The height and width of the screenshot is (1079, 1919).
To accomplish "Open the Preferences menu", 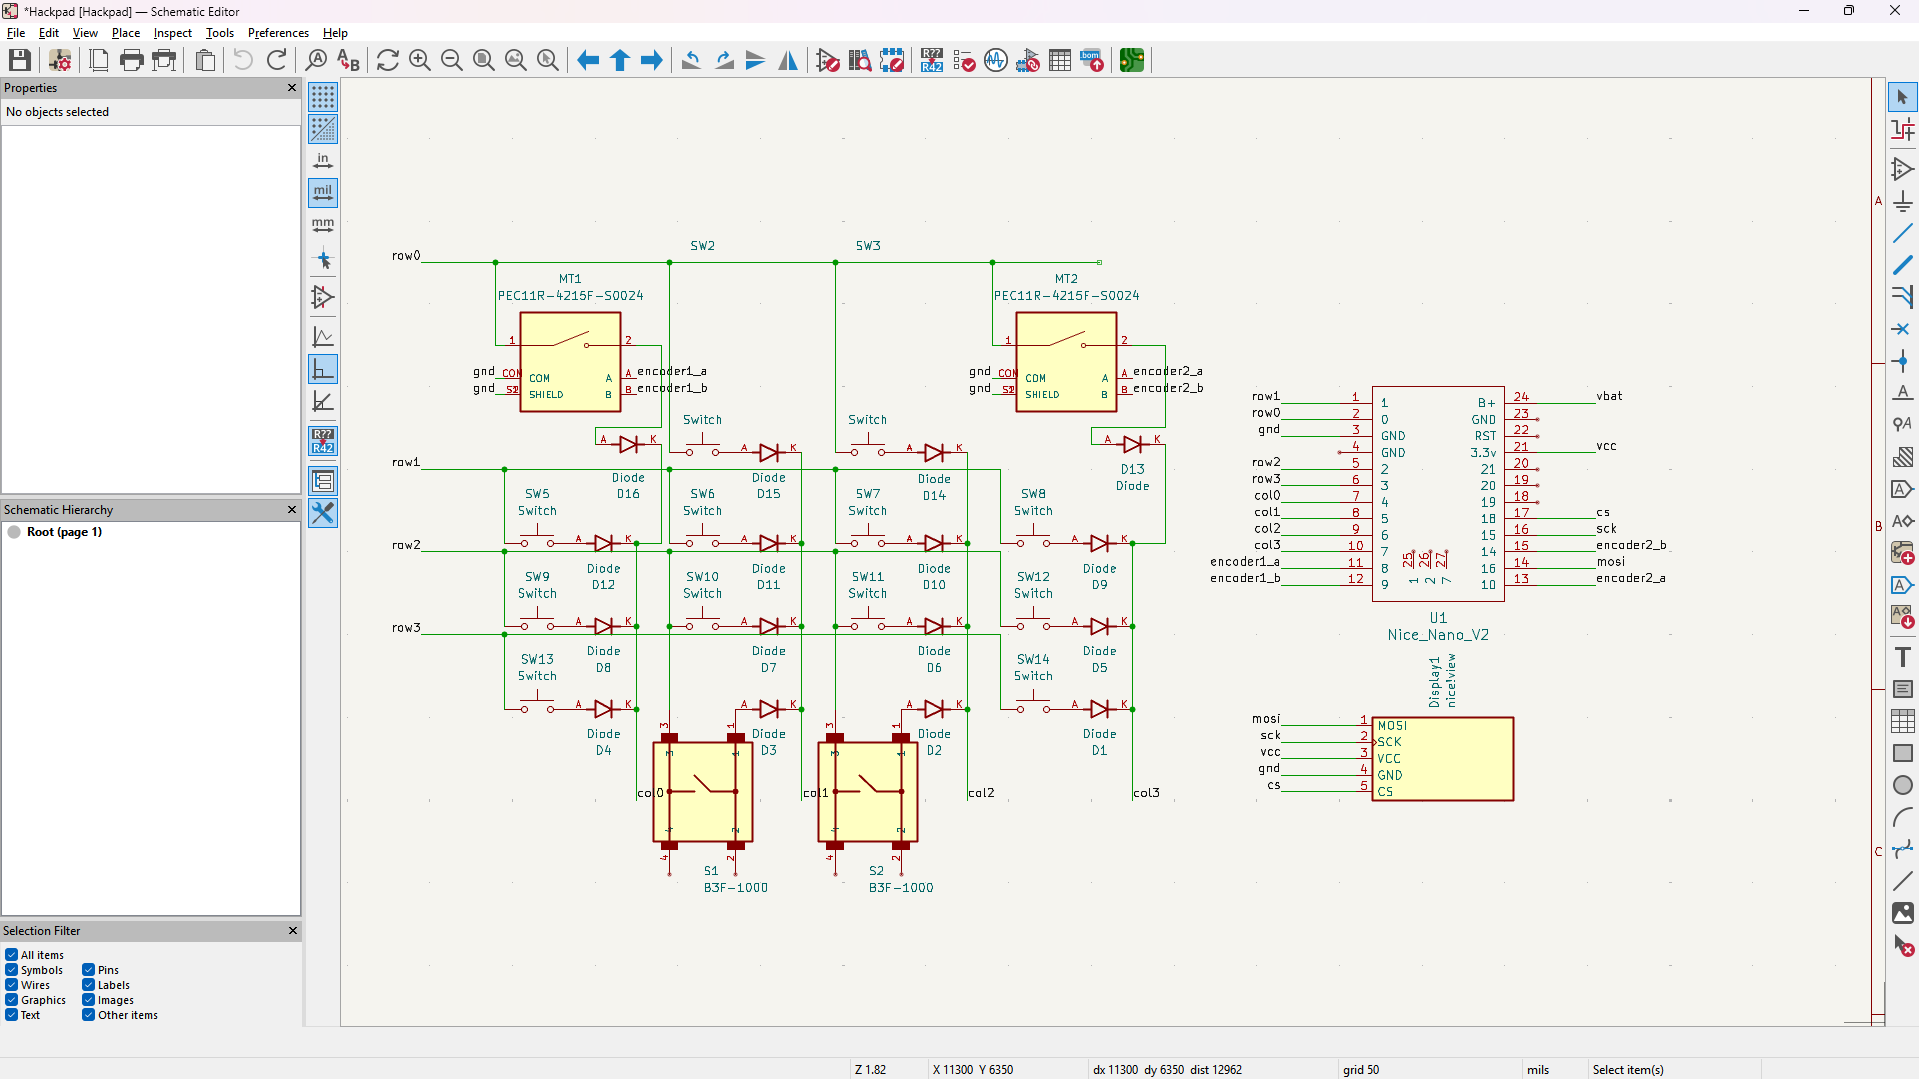I will (278, 33).
